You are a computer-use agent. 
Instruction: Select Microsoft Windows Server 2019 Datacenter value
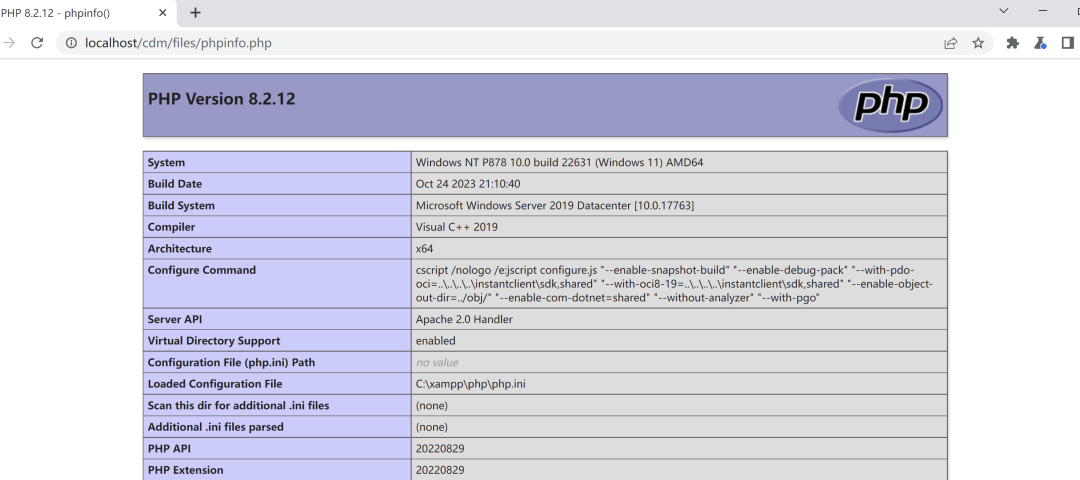click(555, 205)
